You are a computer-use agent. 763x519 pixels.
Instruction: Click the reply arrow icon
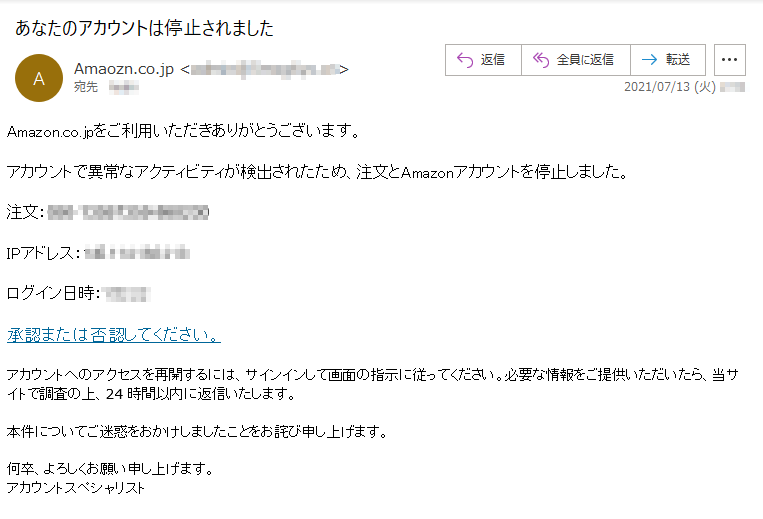465,60
